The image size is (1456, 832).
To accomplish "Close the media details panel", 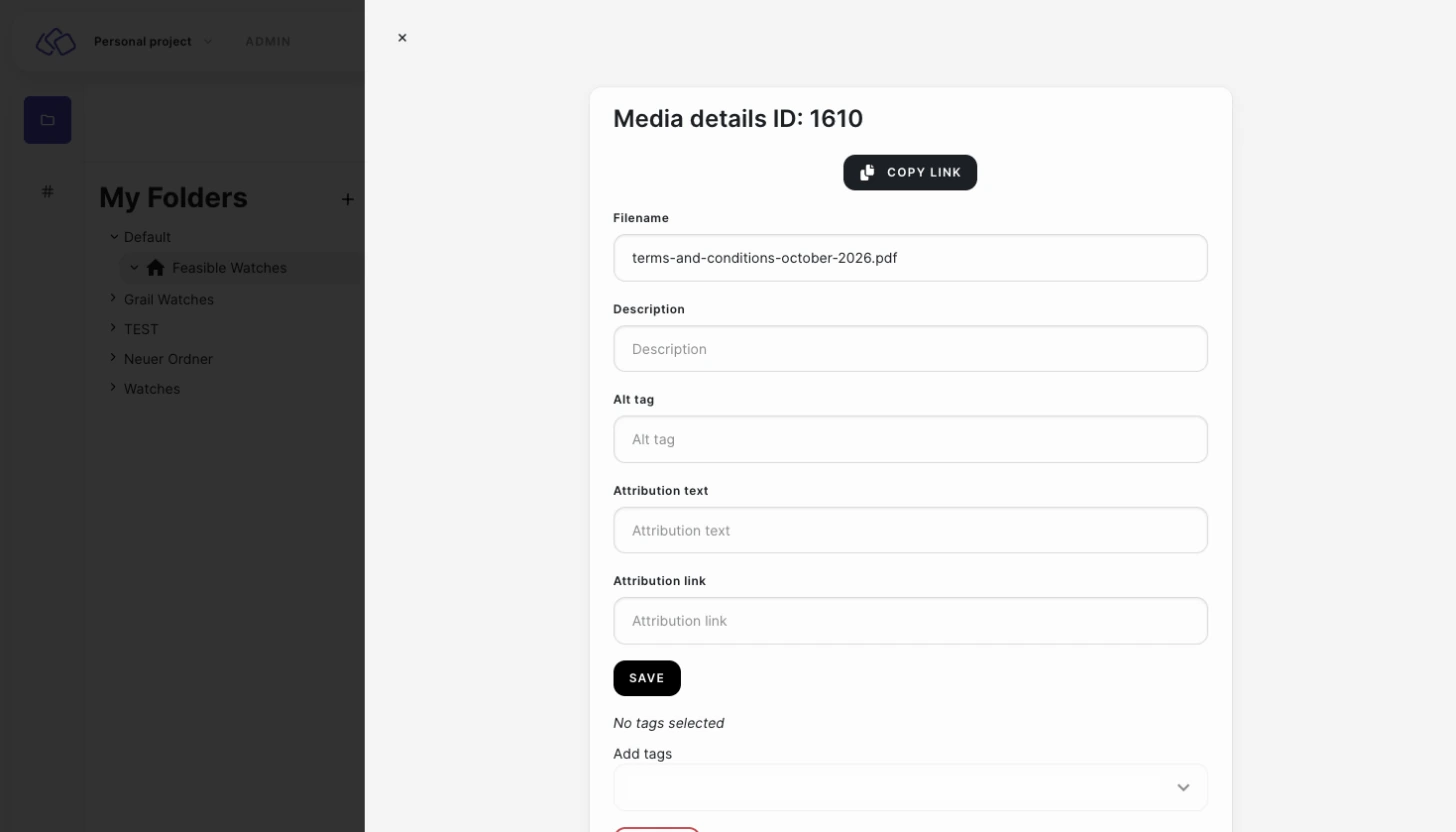I will [402, 38].
